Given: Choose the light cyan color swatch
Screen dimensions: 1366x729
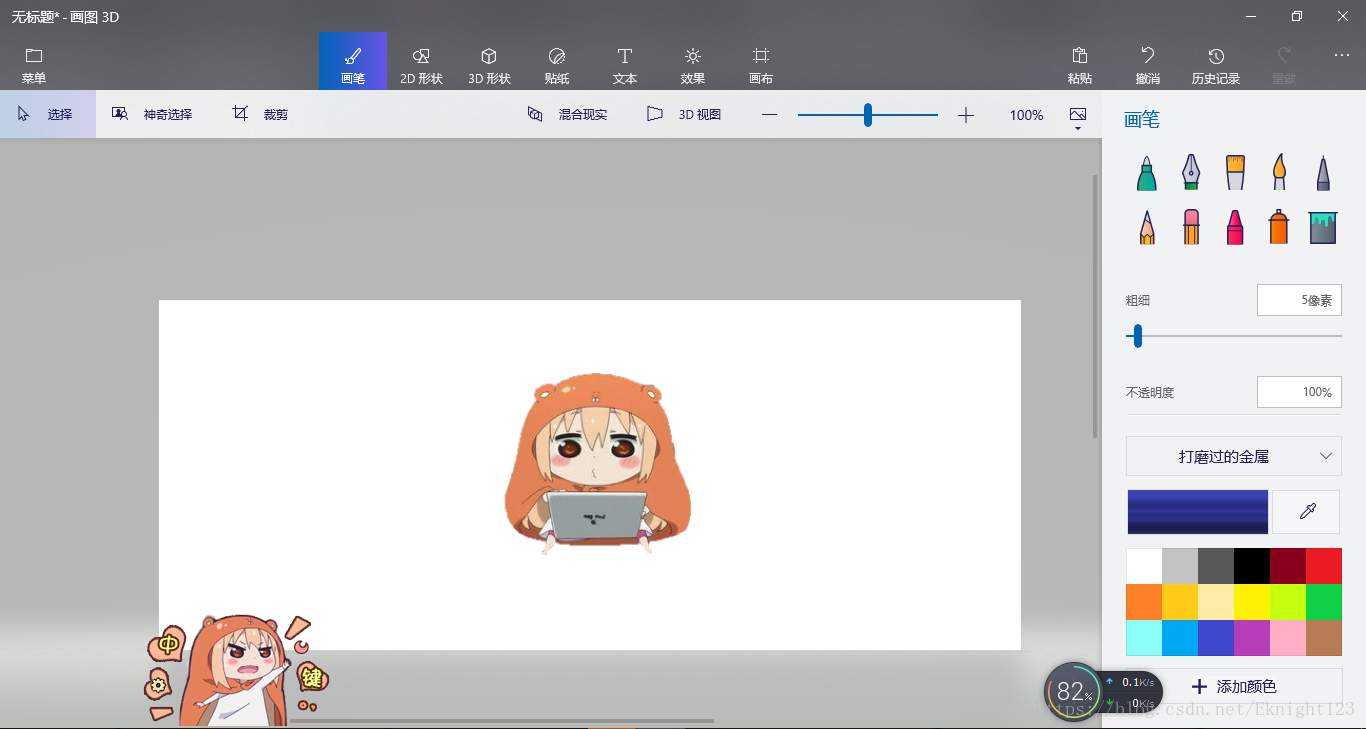Looking at the screenshot, I should coord(1144,638).
